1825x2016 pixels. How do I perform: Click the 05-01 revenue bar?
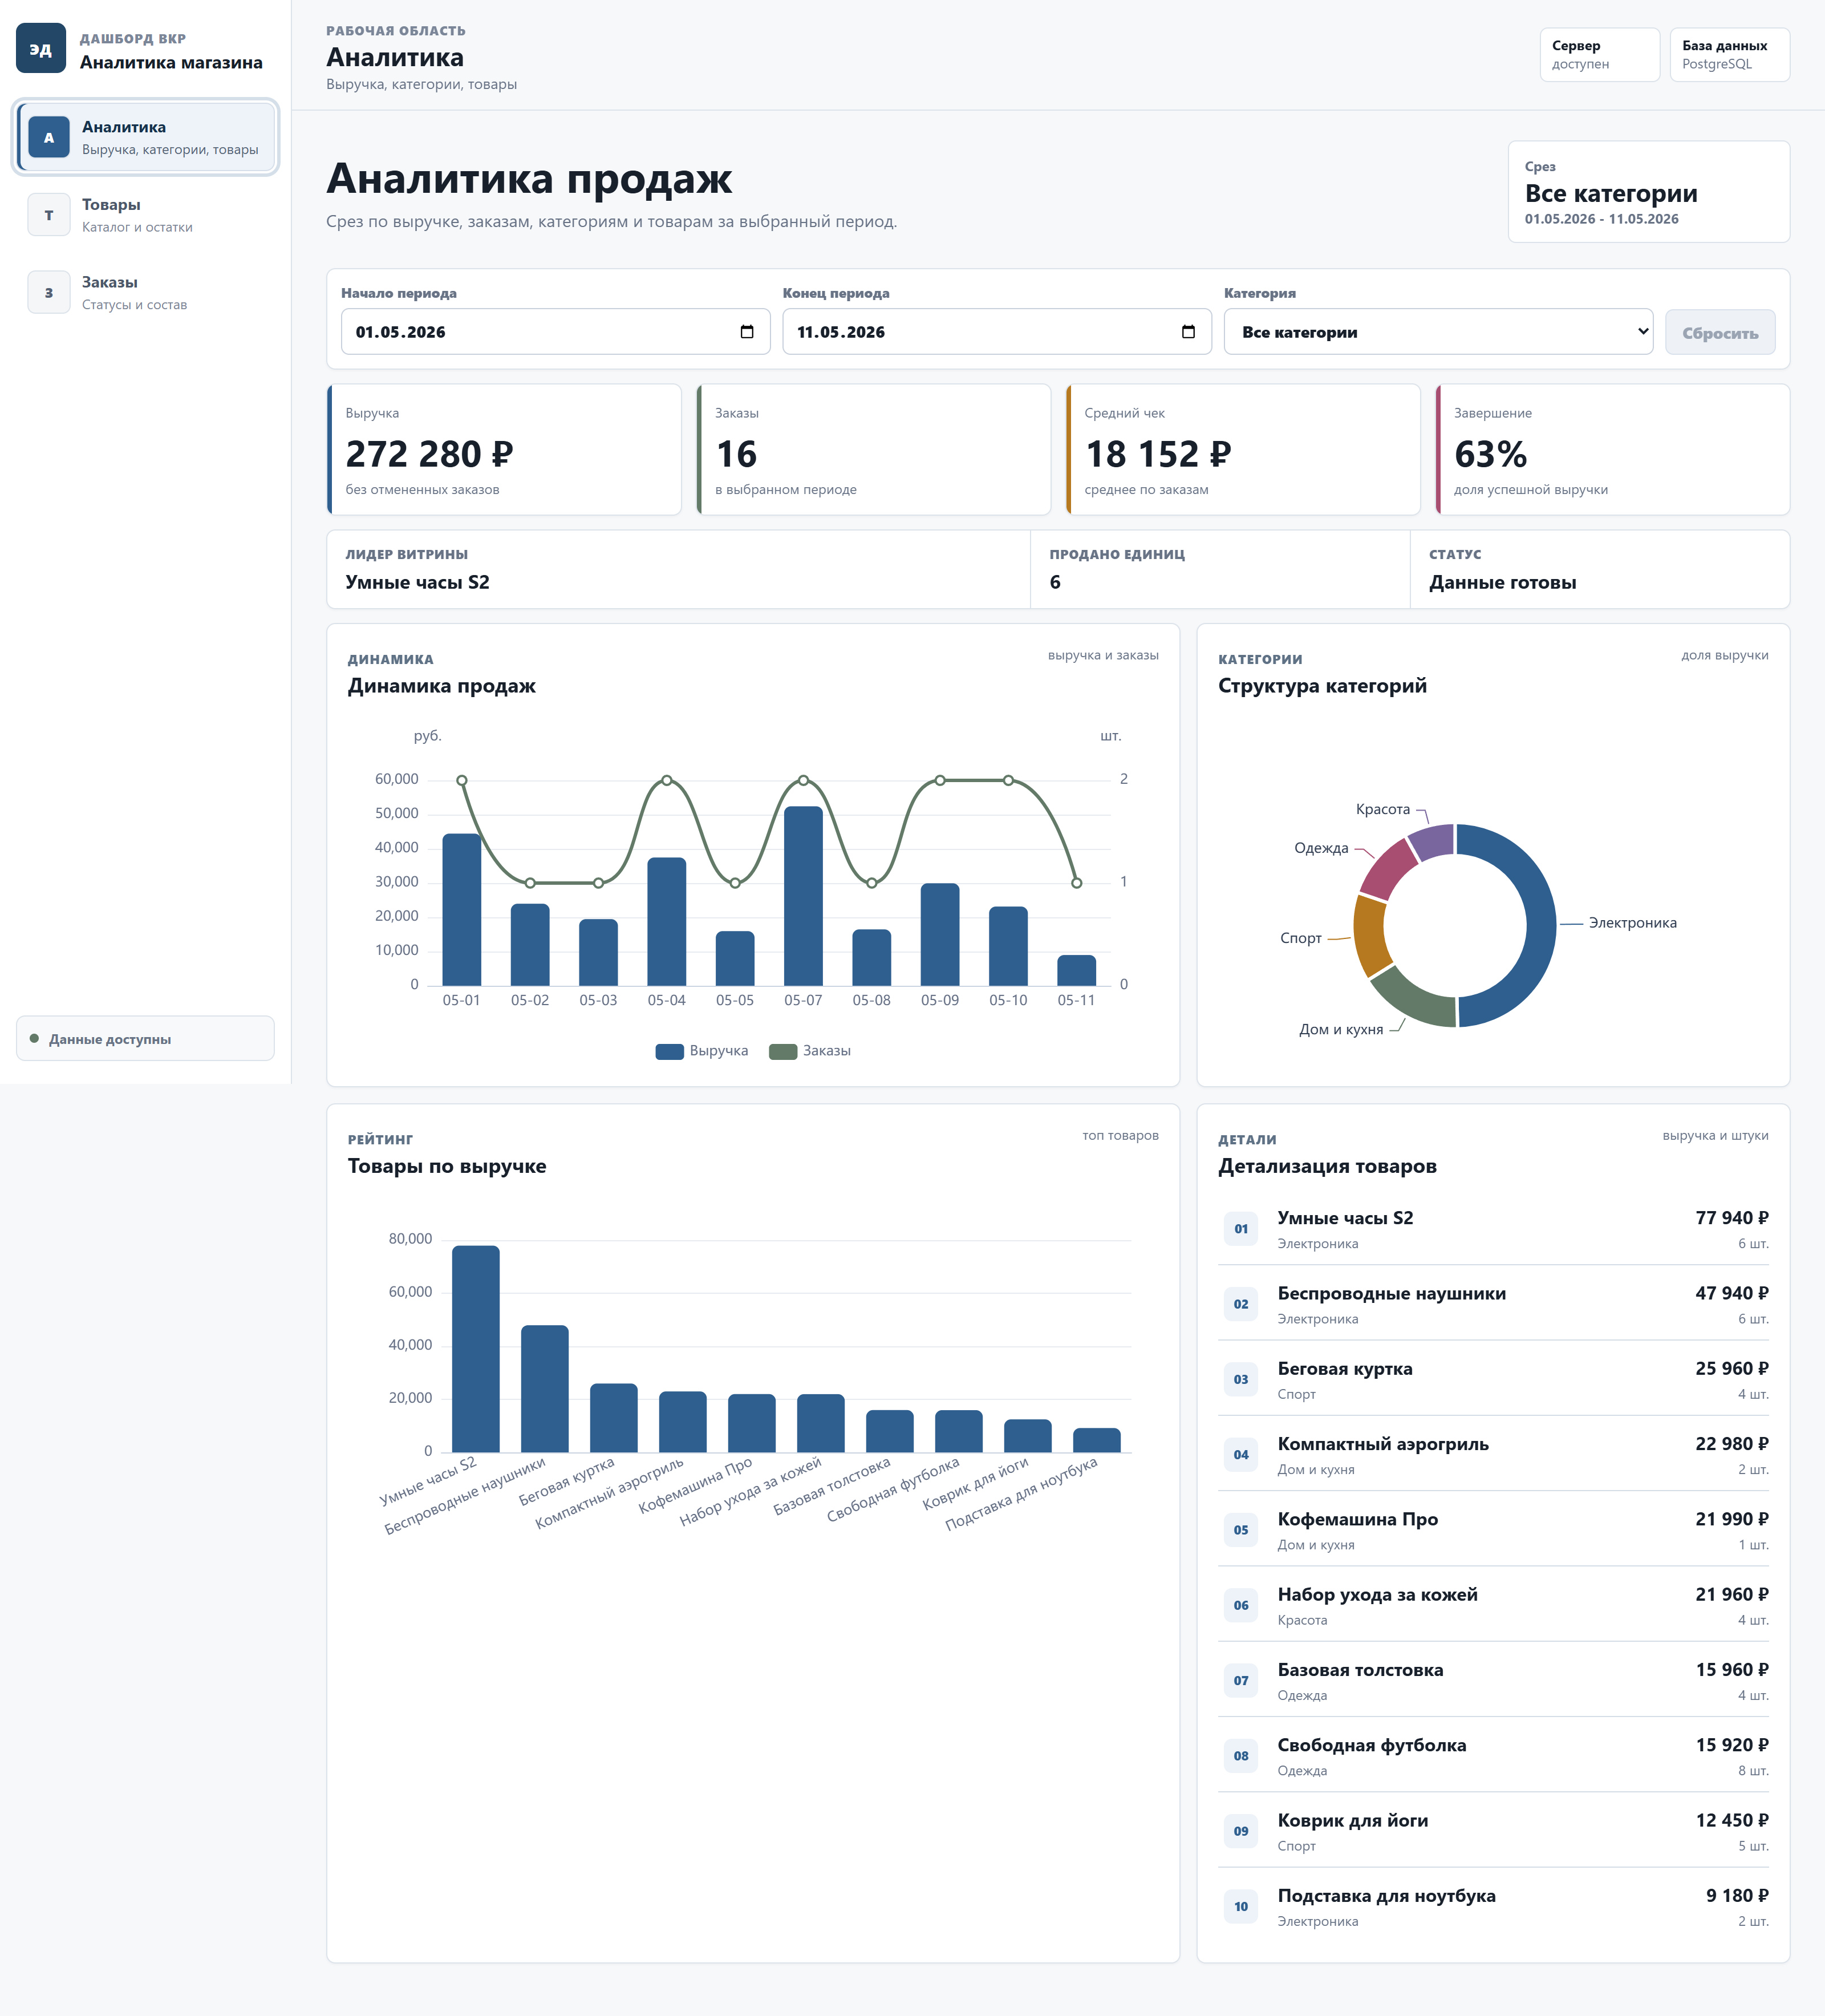click(x=461, y=910)
